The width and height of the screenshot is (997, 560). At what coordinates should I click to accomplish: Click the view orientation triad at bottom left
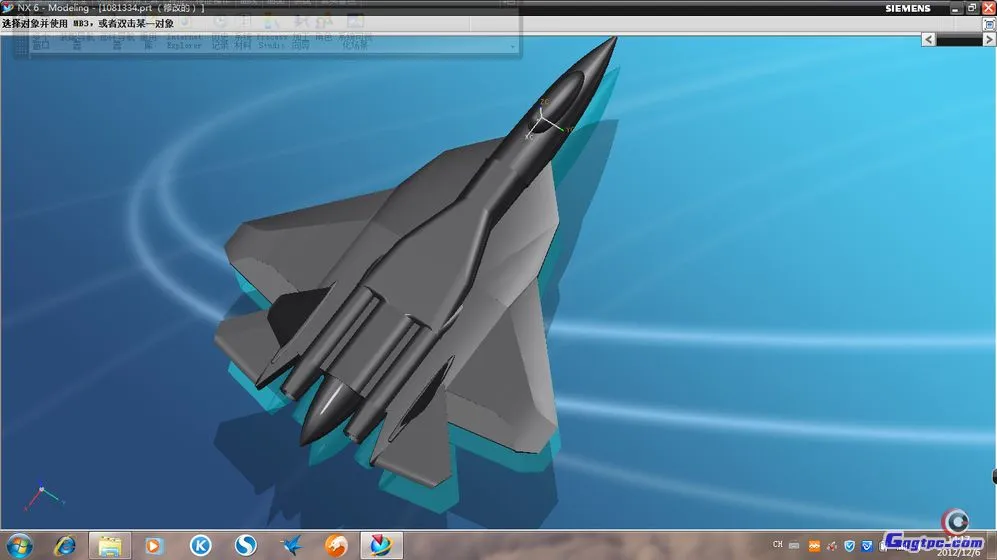point(44,496)
